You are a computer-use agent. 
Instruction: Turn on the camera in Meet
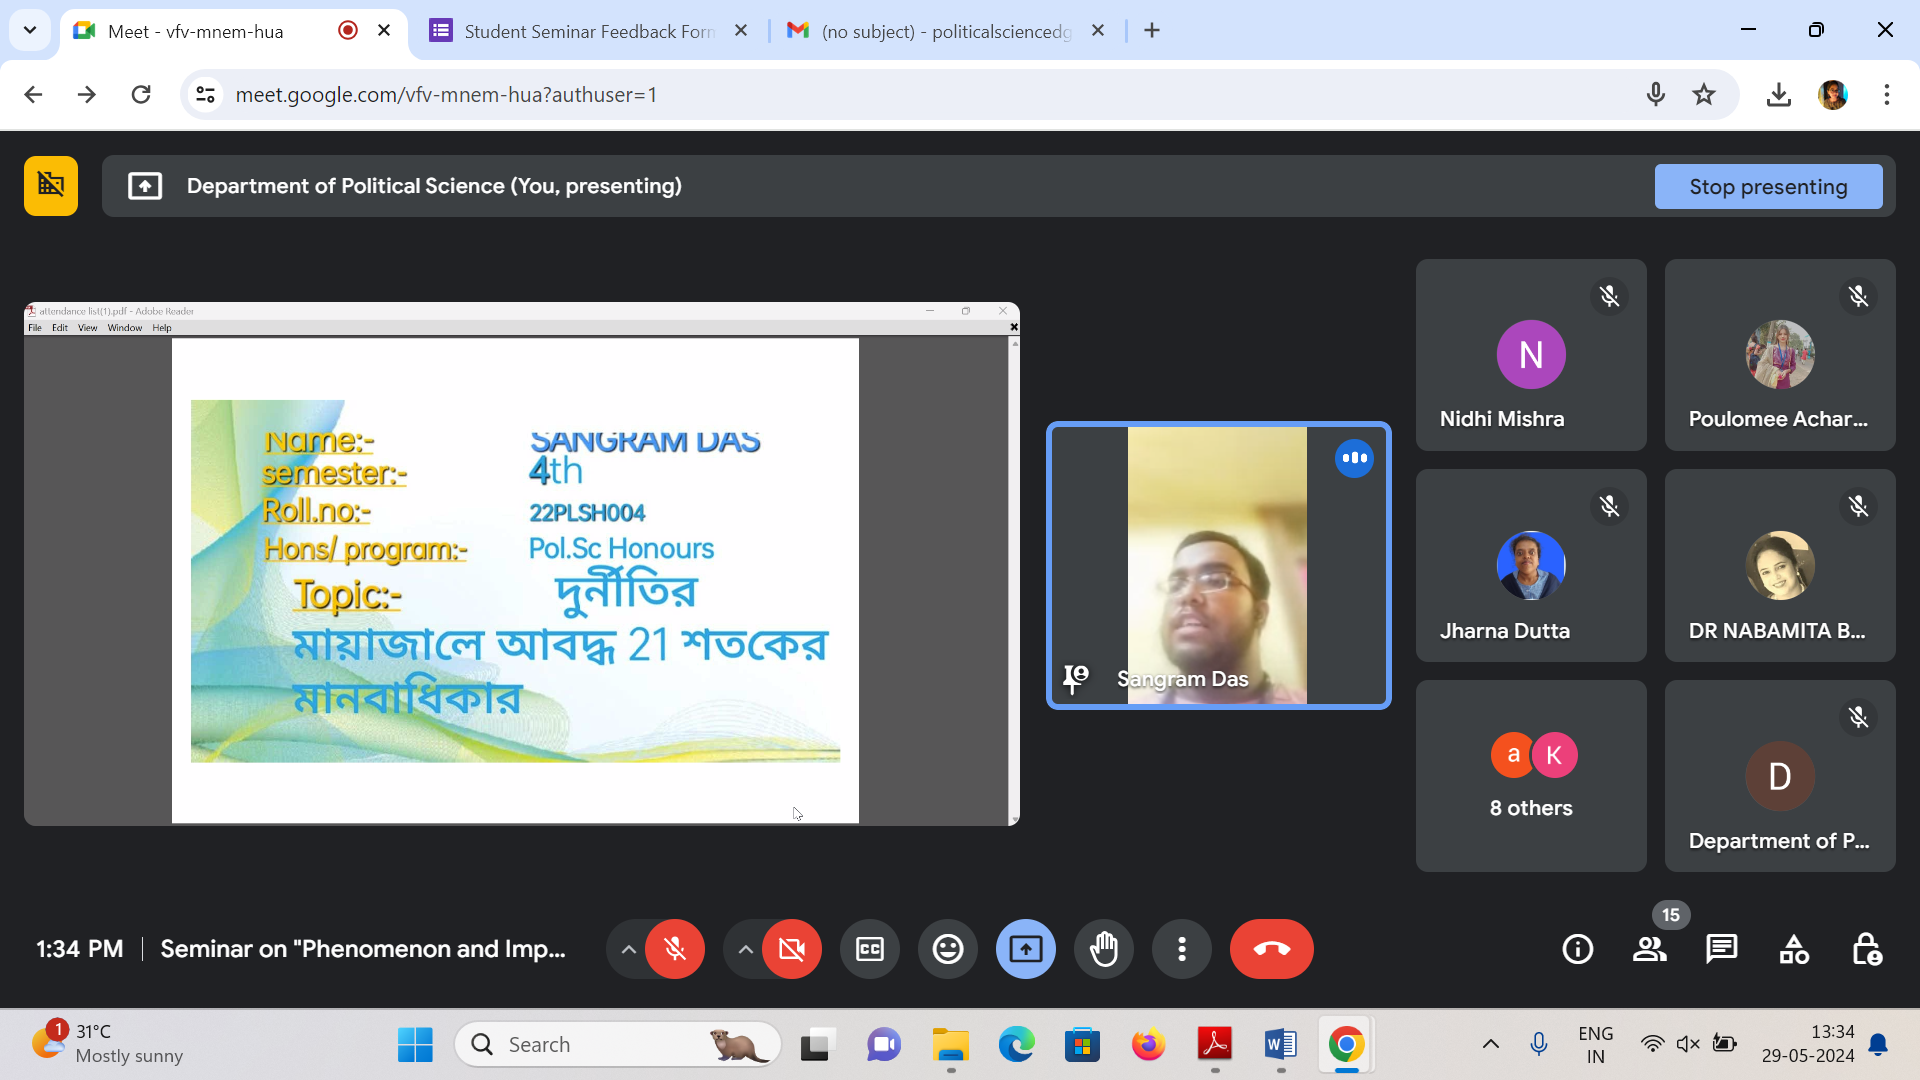(792, 949)
